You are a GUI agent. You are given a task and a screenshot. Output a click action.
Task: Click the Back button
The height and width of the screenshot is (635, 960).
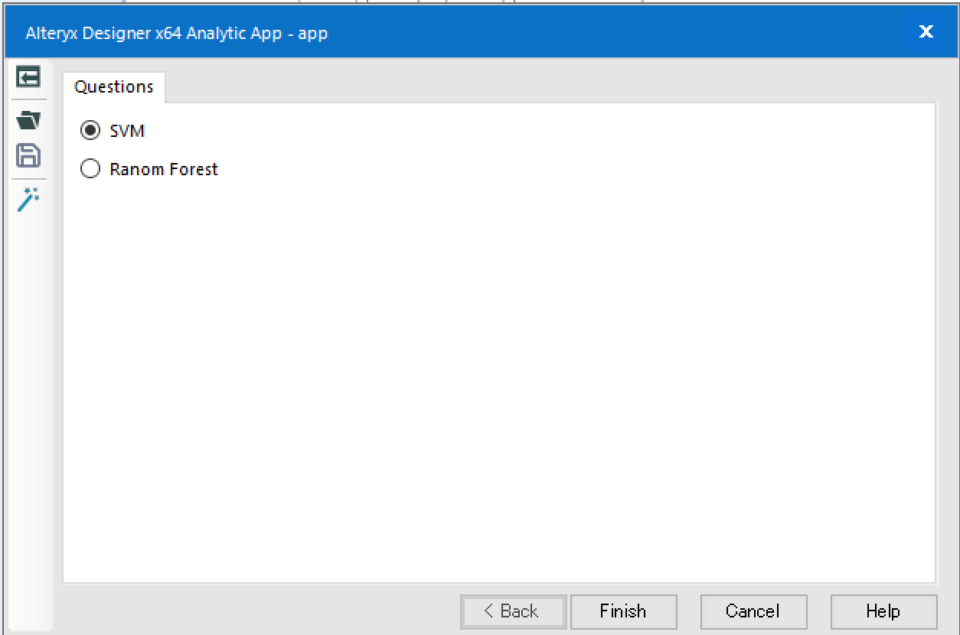(x=513, y=611)
